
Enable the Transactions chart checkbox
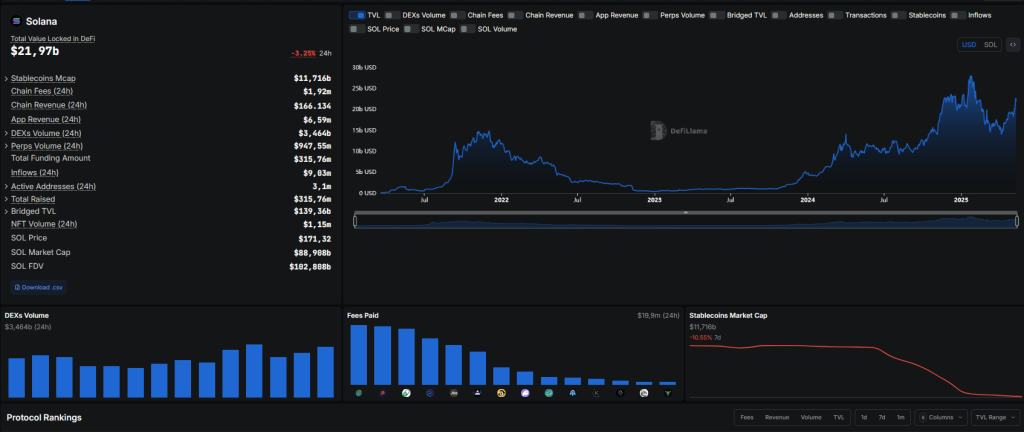click(835, 14)
